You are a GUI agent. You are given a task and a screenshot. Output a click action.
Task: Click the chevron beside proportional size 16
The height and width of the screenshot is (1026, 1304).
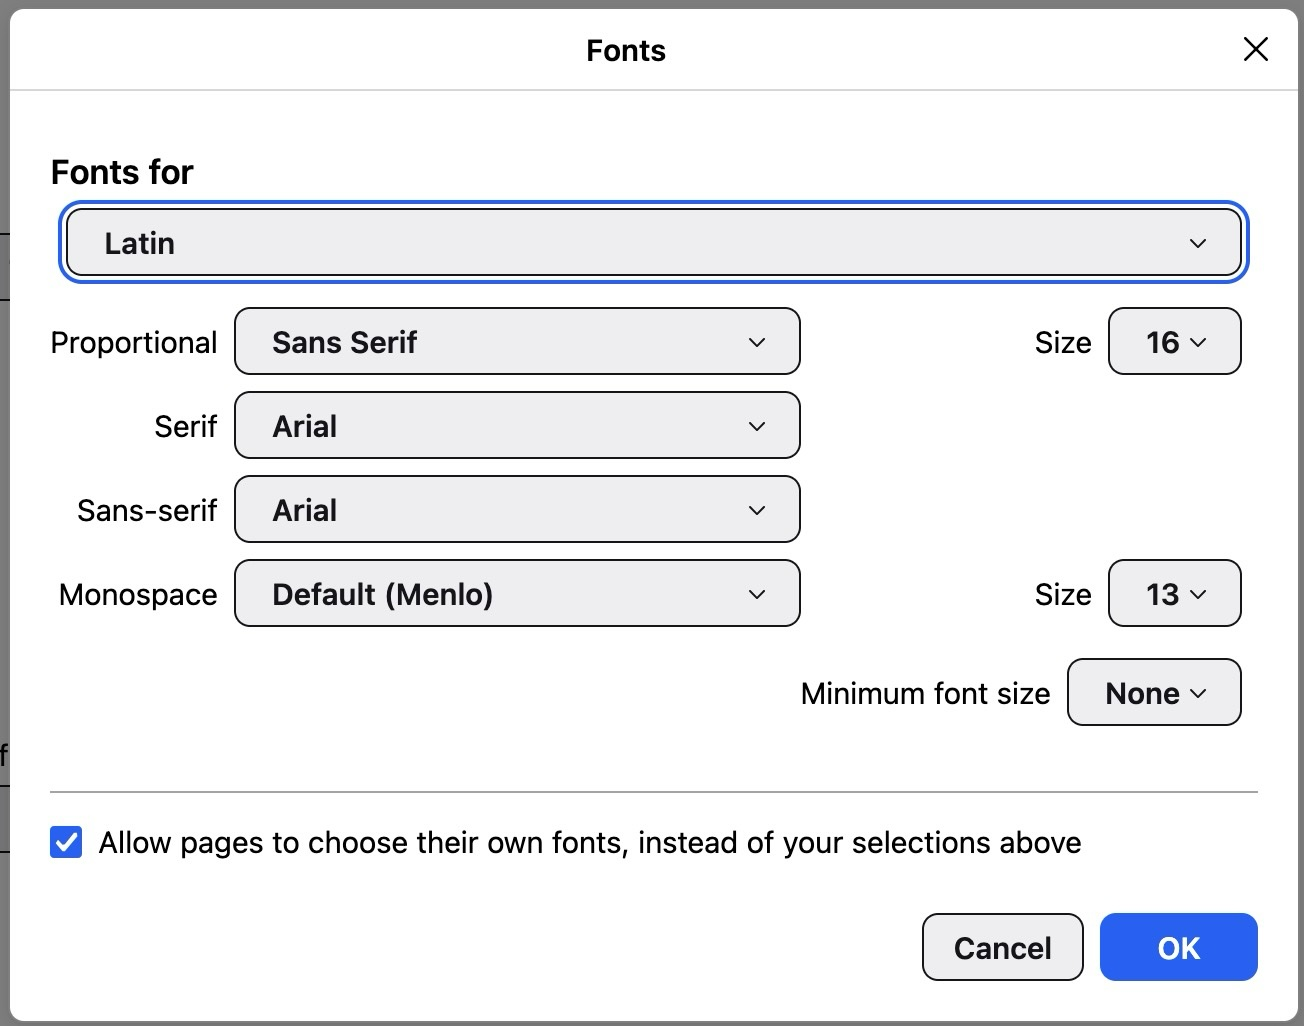pyautogui.click(x=1198, y=342)
